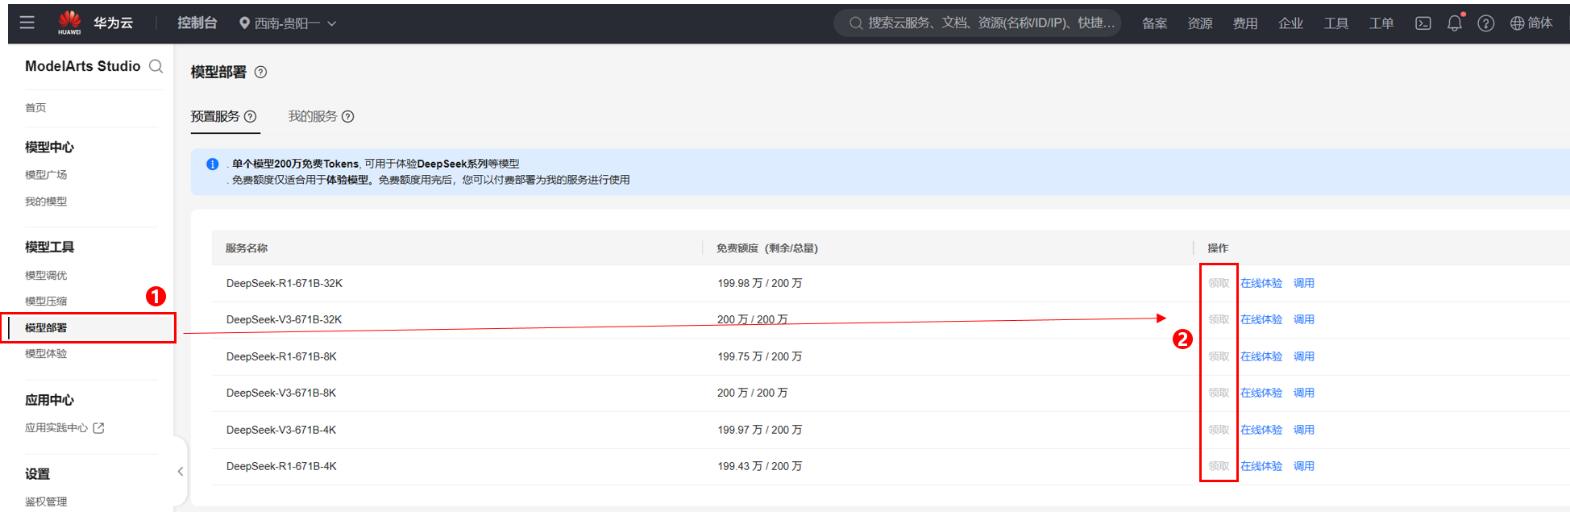Screen dimensions: 1570x512
Task: Switch language via 简体 globe icon
Action: coord(1531,23)
